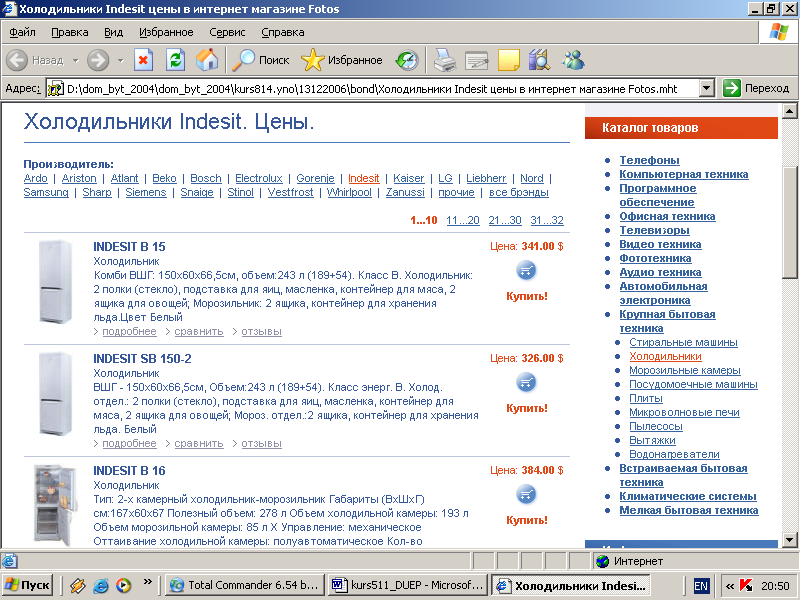Print the page with printer icon
This screenshot has height=600, width=800.
click(445, 60)
